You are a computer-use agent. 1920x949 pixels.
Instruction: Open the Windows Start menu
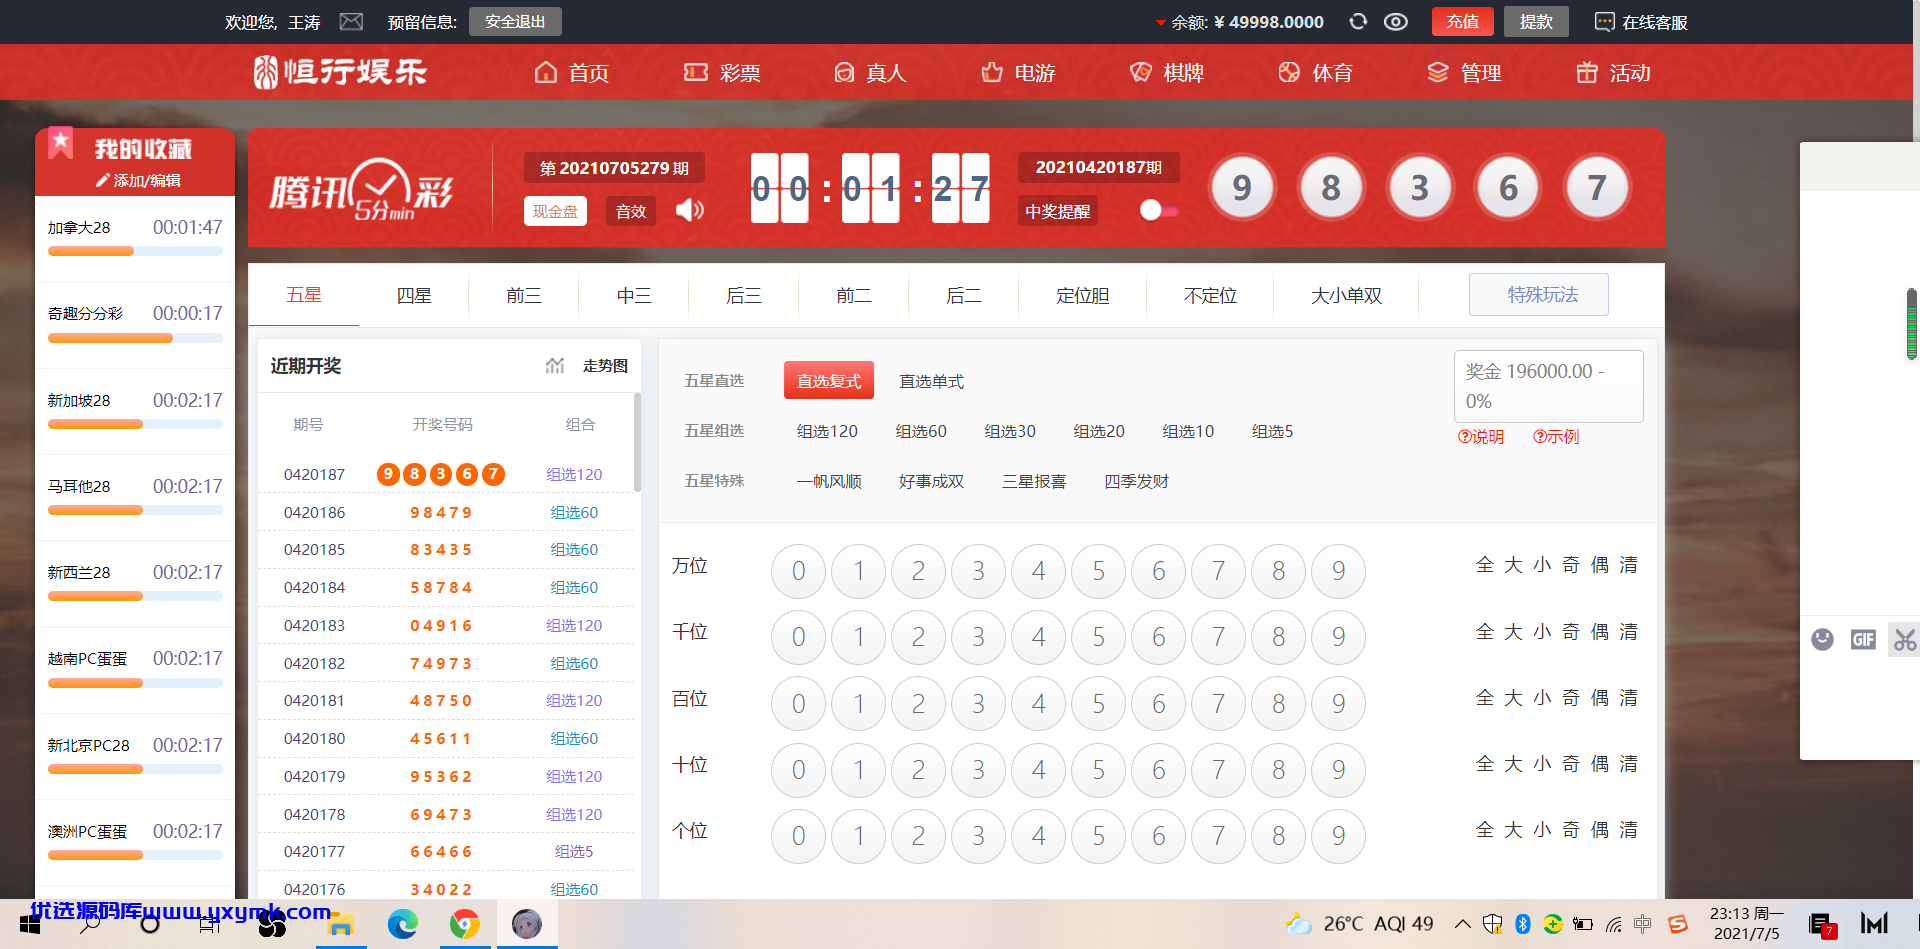coord(29,924)
